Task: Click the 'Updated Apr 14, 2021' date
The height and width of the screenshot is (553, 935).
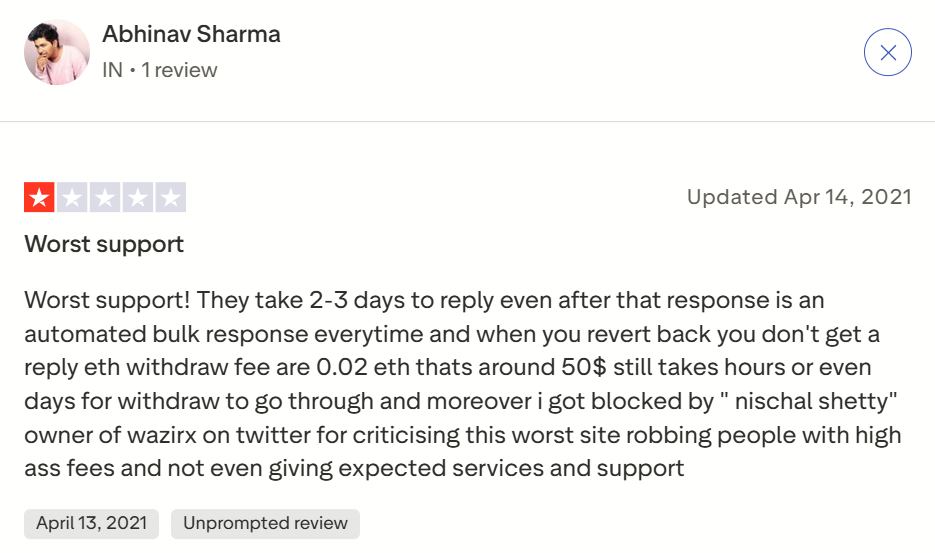Action: point(799,197)
